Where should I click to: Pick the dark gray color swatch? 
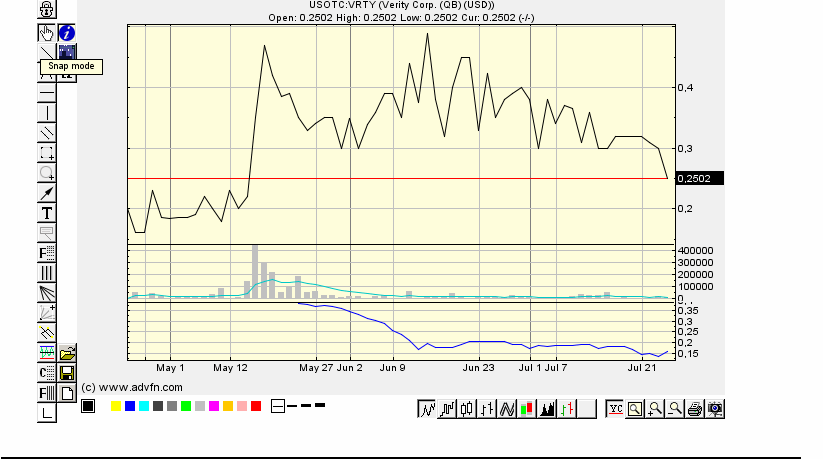(158, 406)
